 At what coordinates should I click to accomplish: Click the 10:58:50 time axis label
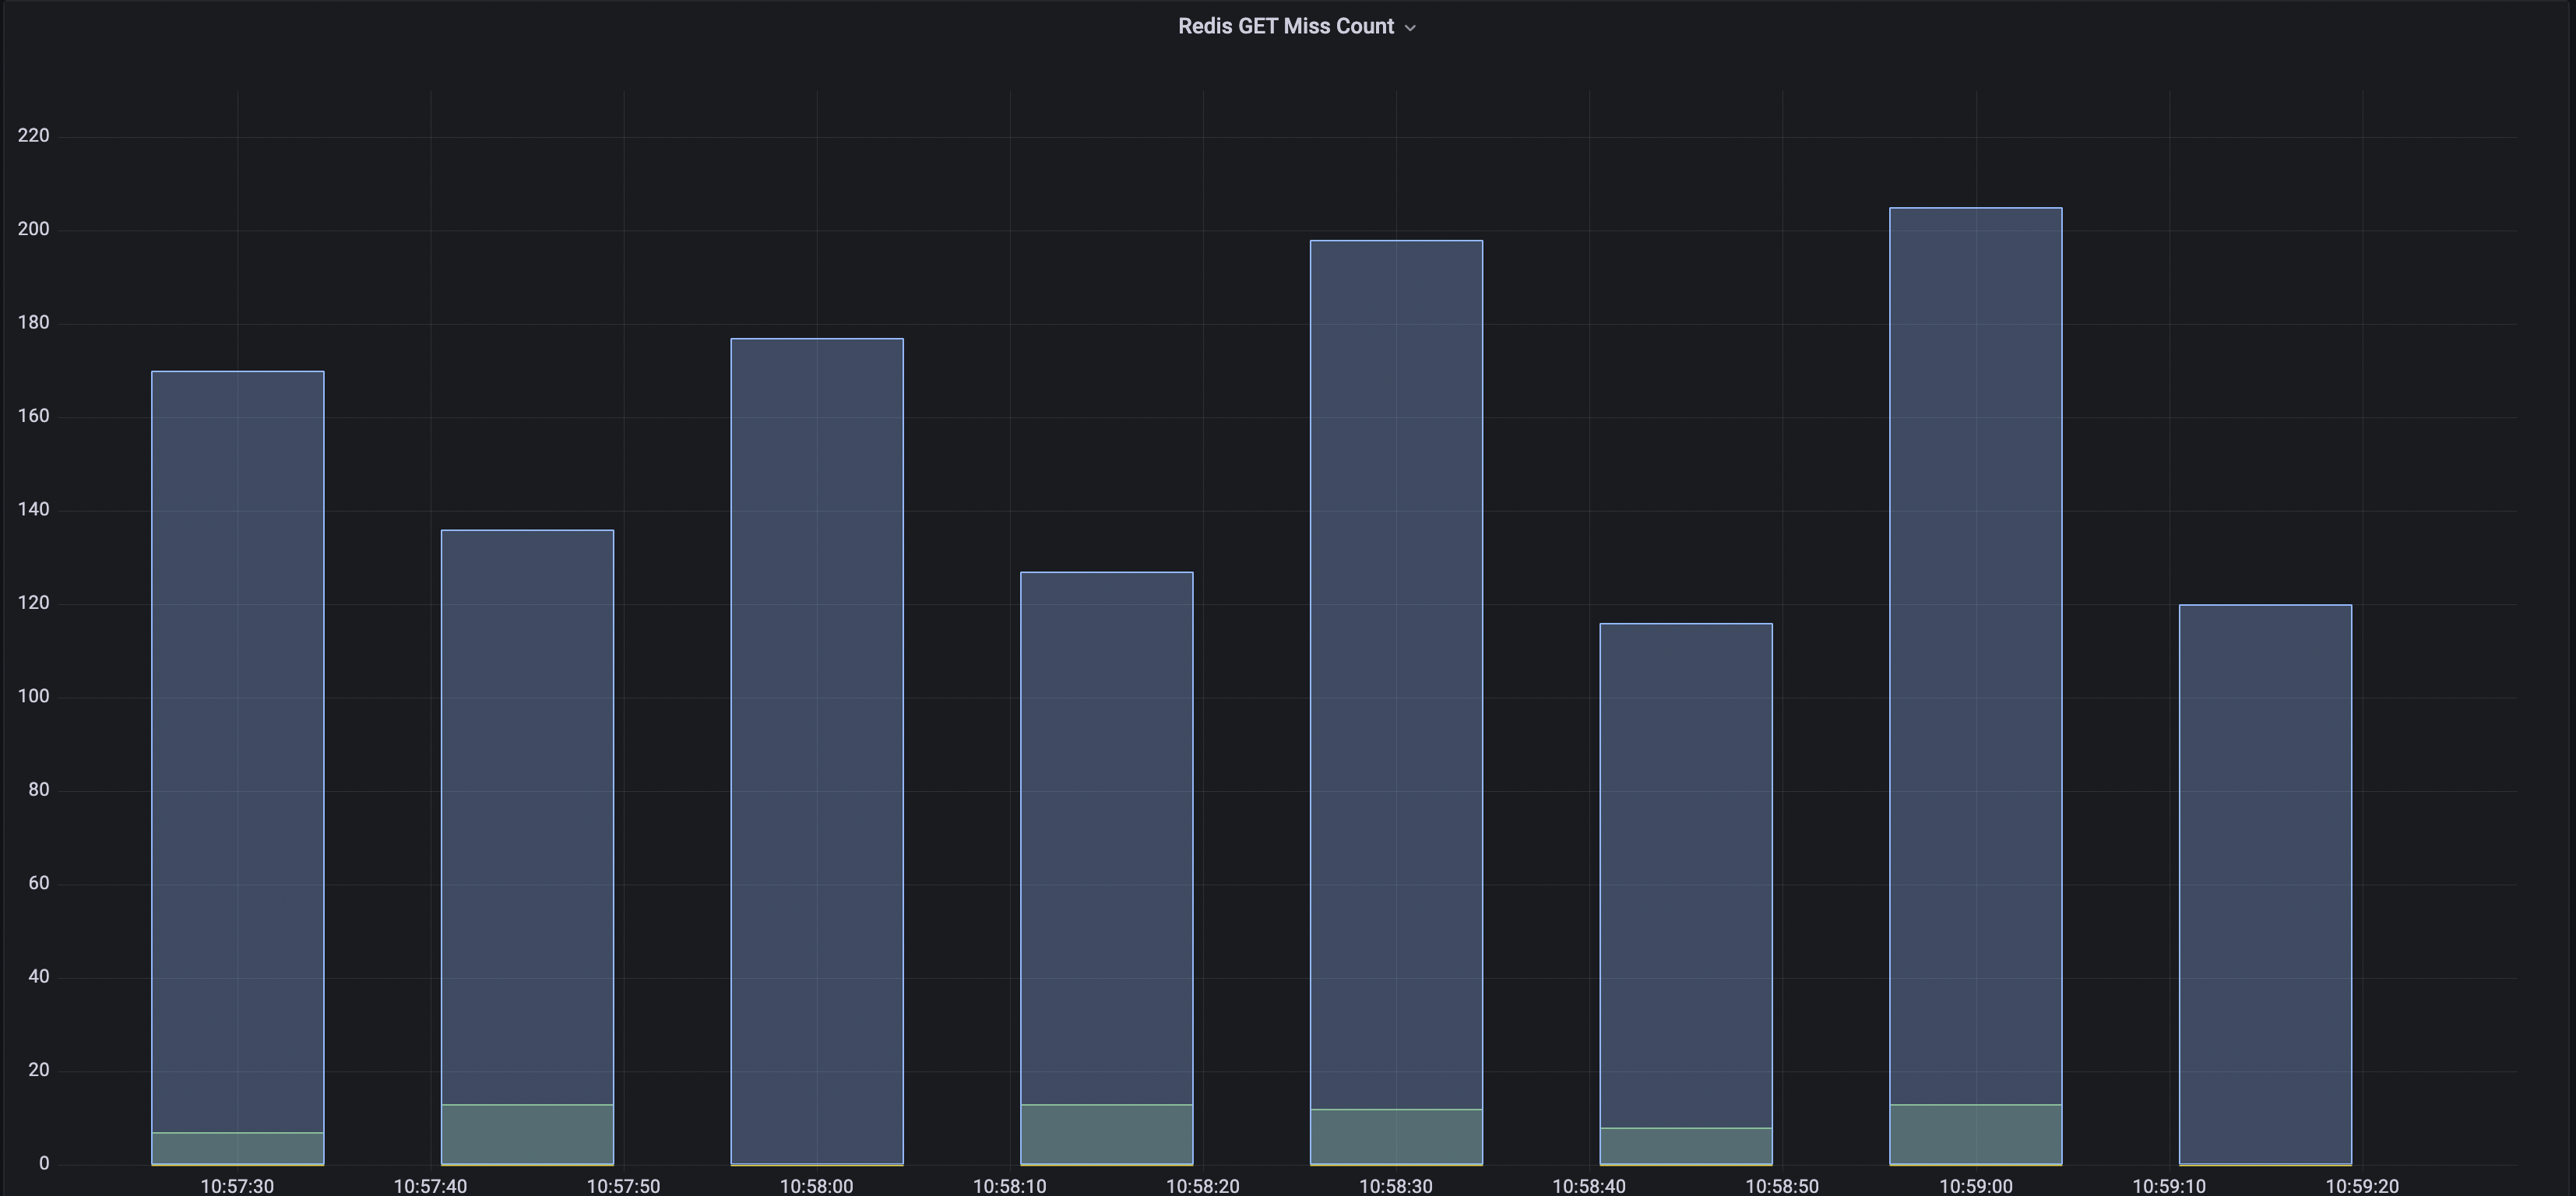coord(1782,1186)
